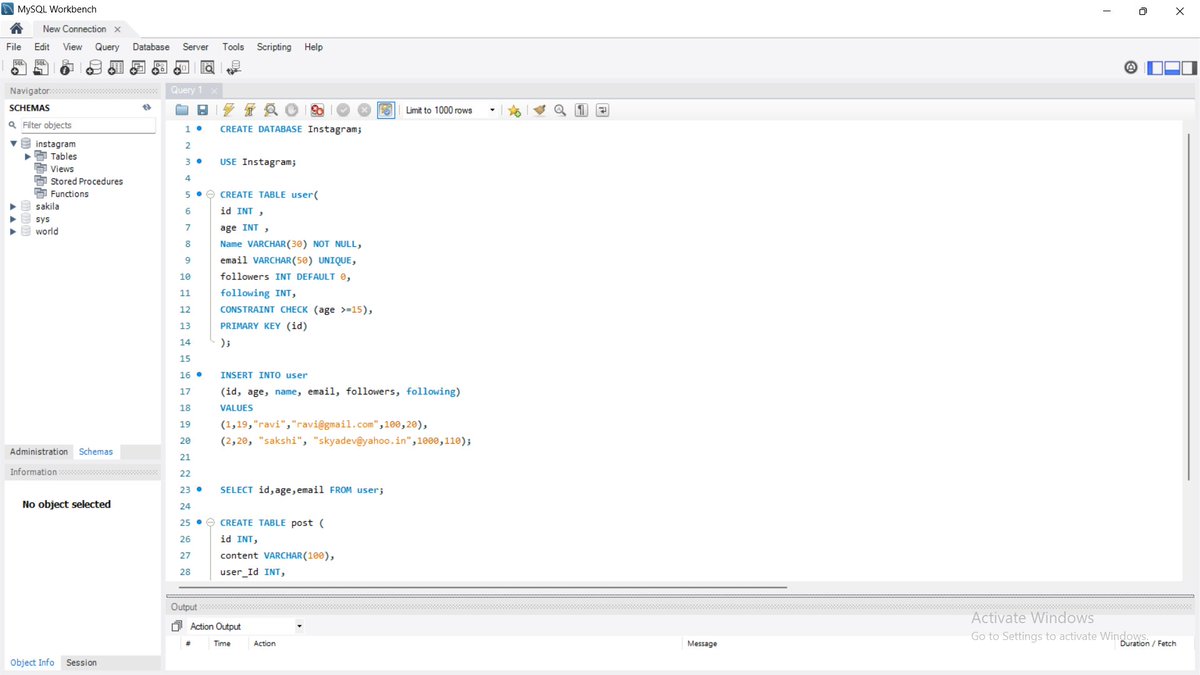Show find panel magnifier icon in editor
The height and width of the screenshot is (675, 1200).
560,110
